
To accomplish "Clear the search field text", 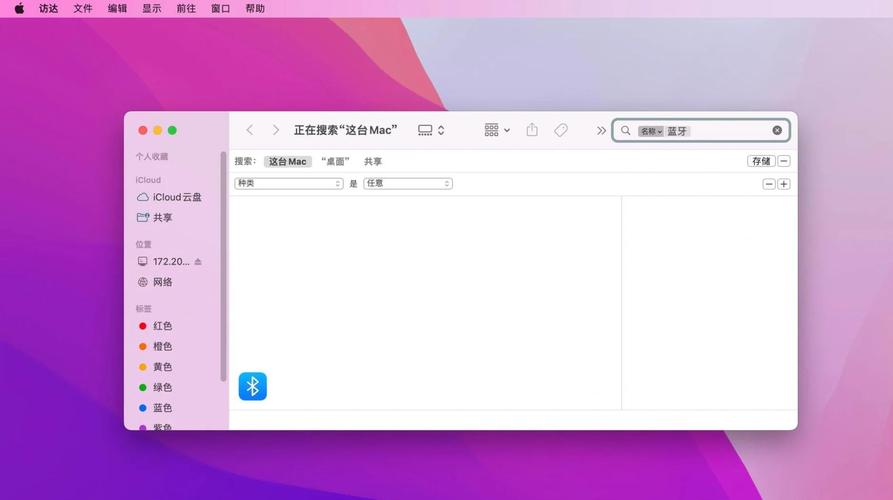I will click(x=777, y=130).
